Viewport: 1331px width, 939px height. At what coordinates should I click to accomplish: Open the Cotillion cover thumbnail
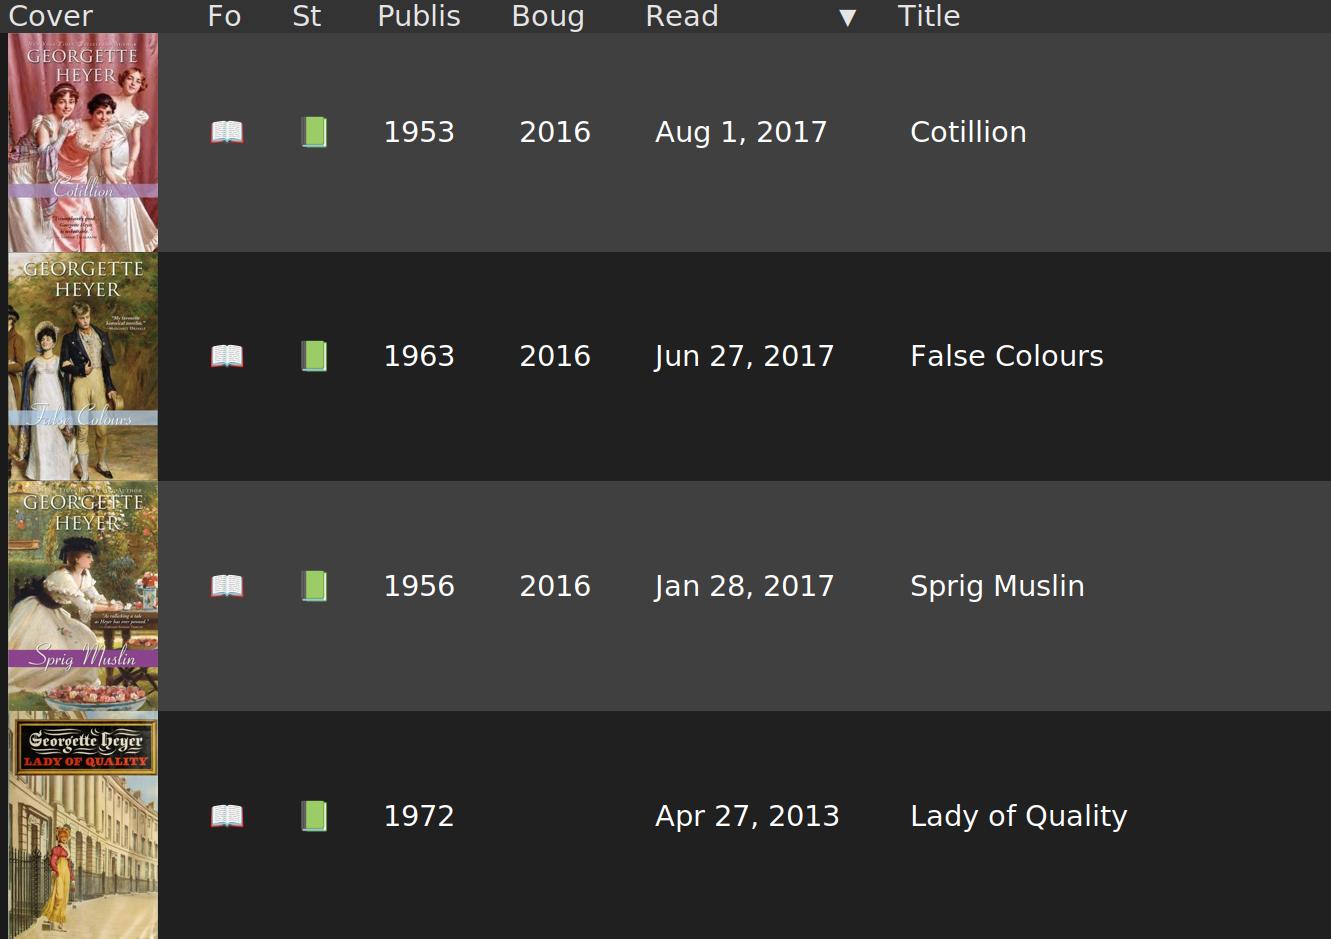pos(83,142)
